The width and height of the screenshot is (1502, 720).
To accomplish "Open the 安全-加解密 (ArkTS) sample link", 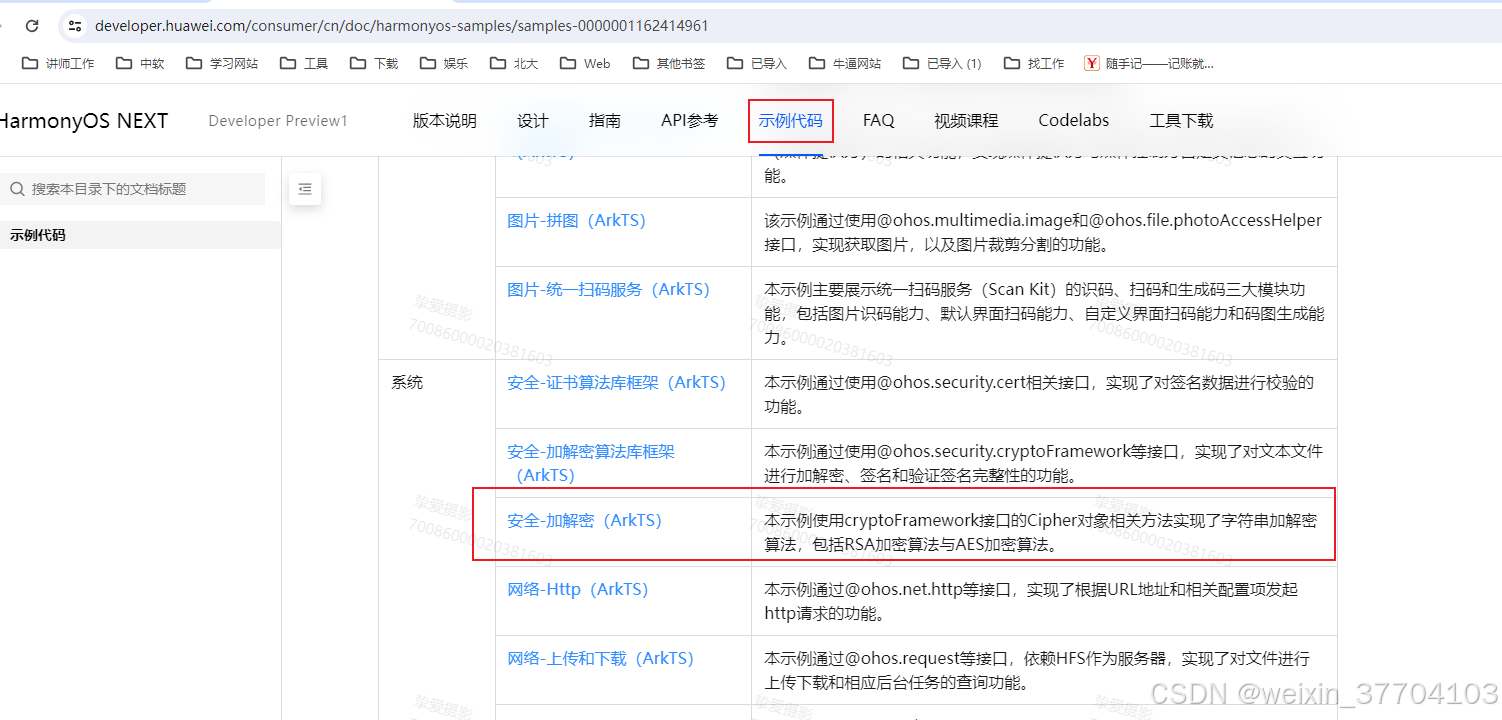I will [x=585, y=520].
